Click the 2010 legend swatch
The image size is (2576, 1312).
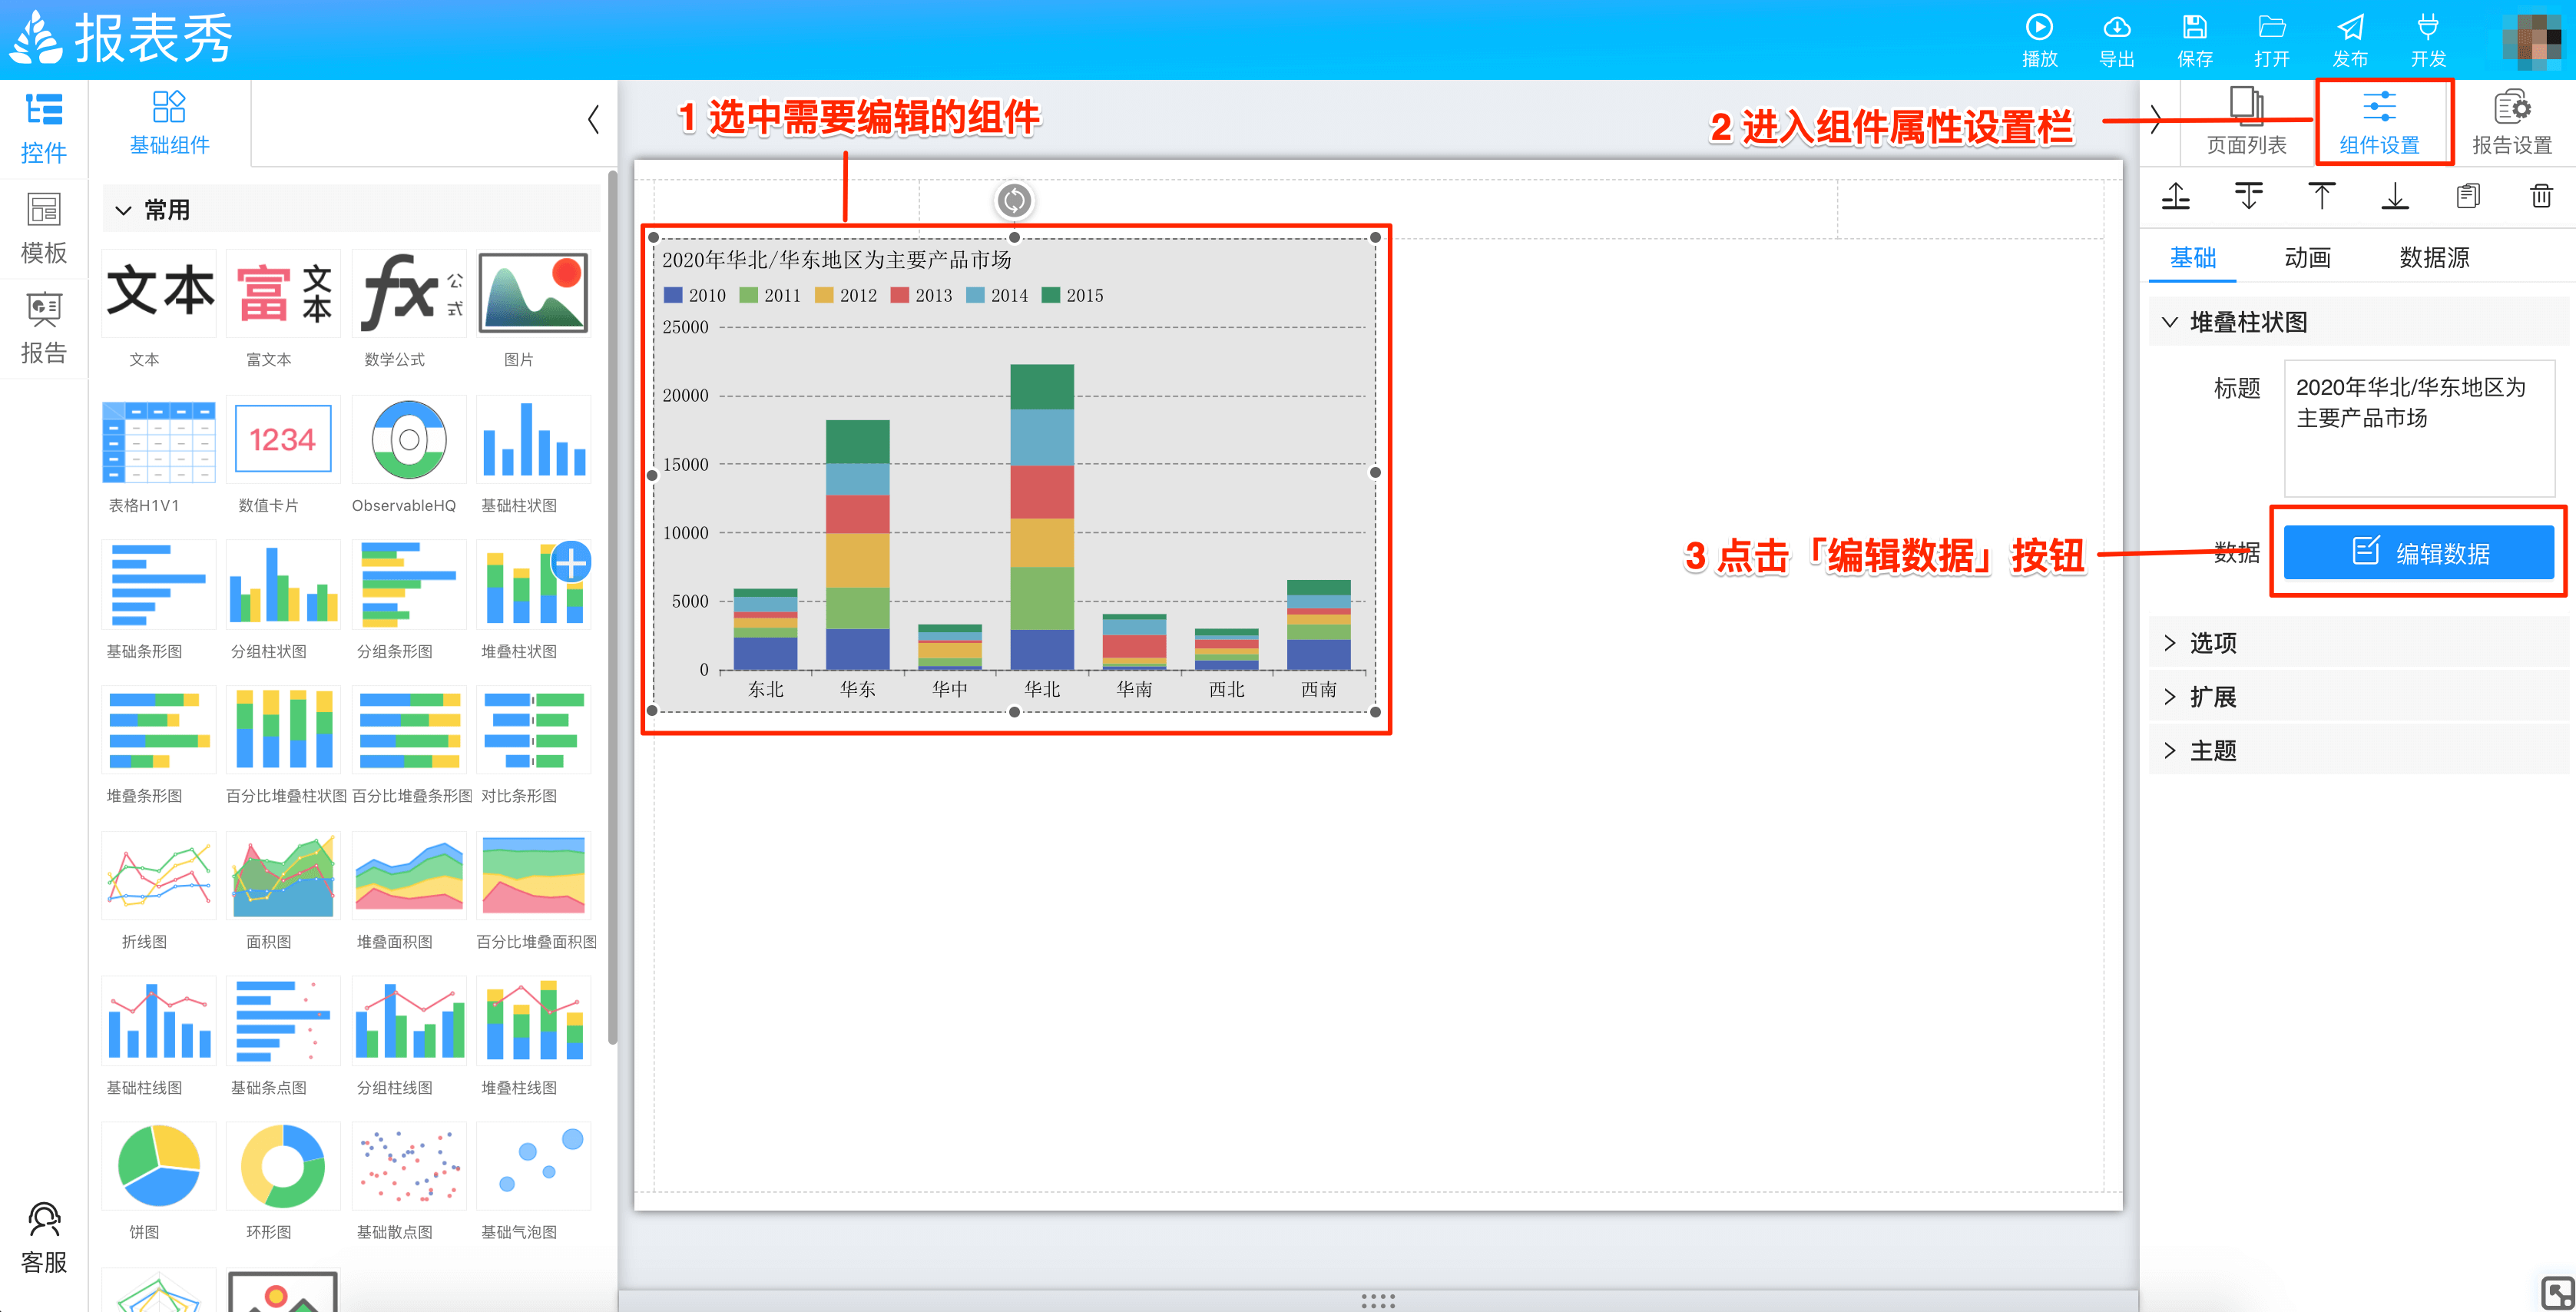click(x=673, y=295)
